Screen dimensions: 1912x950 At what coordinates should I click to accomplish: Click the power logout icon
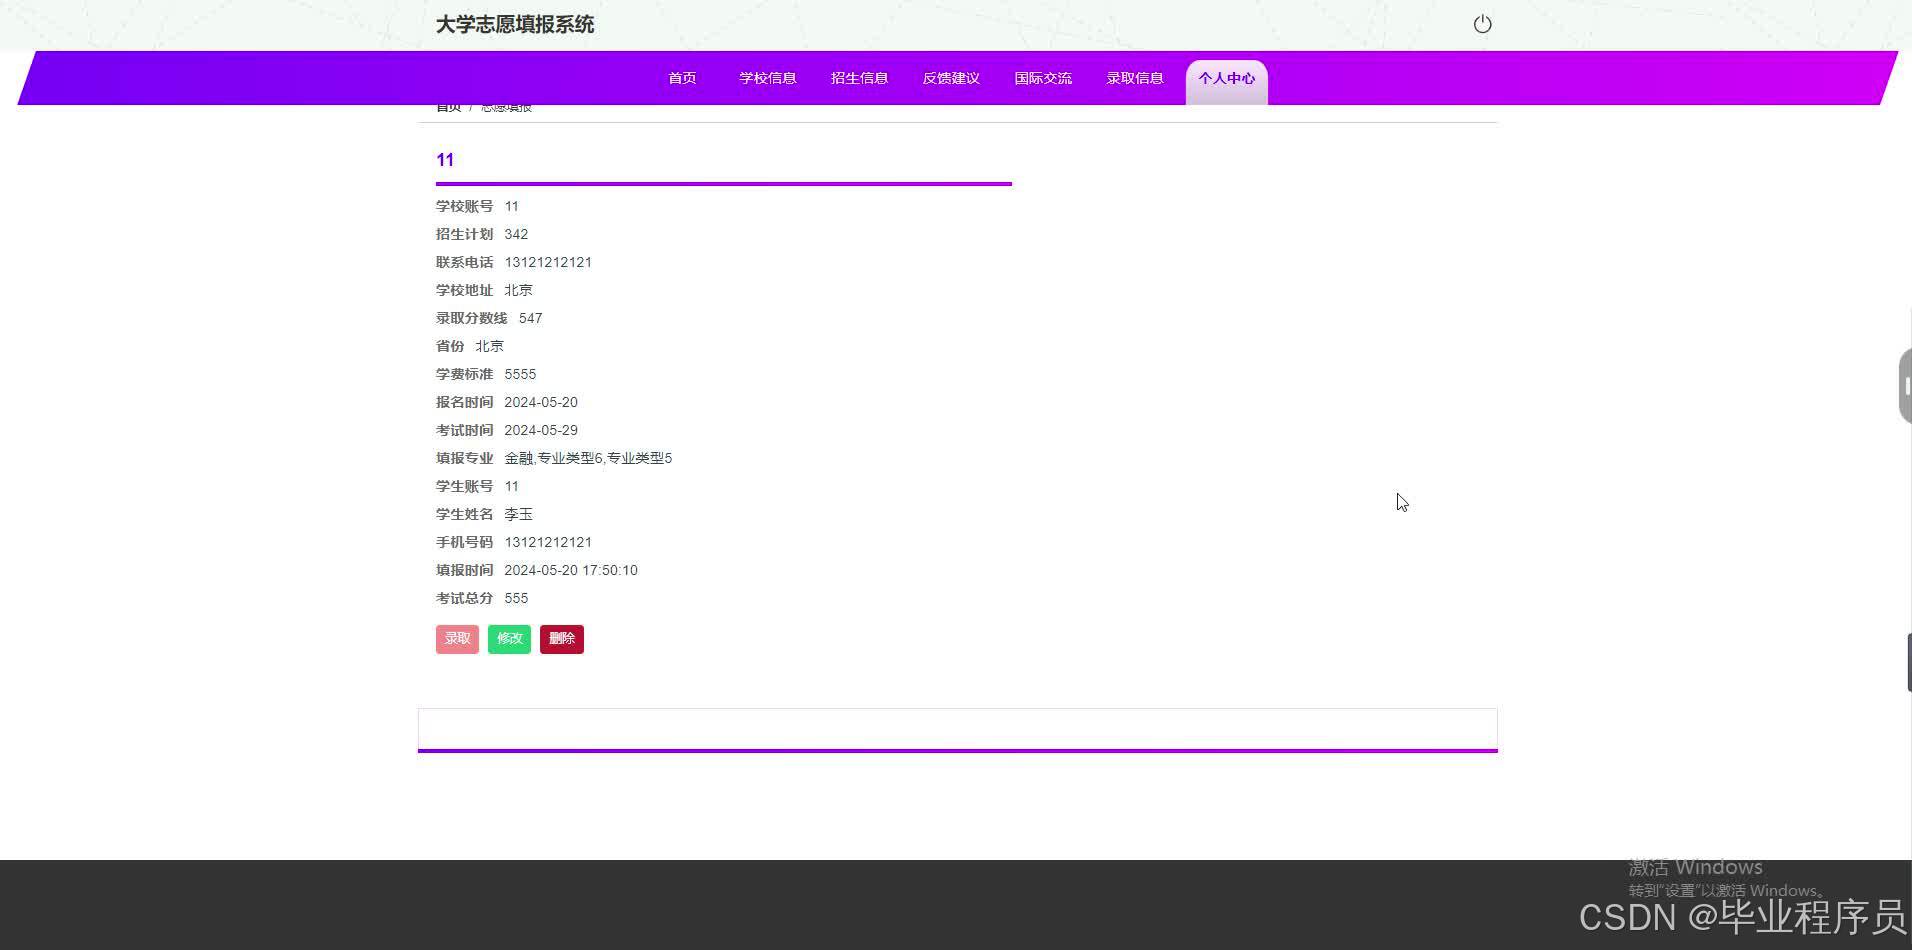click(1482, 24)
